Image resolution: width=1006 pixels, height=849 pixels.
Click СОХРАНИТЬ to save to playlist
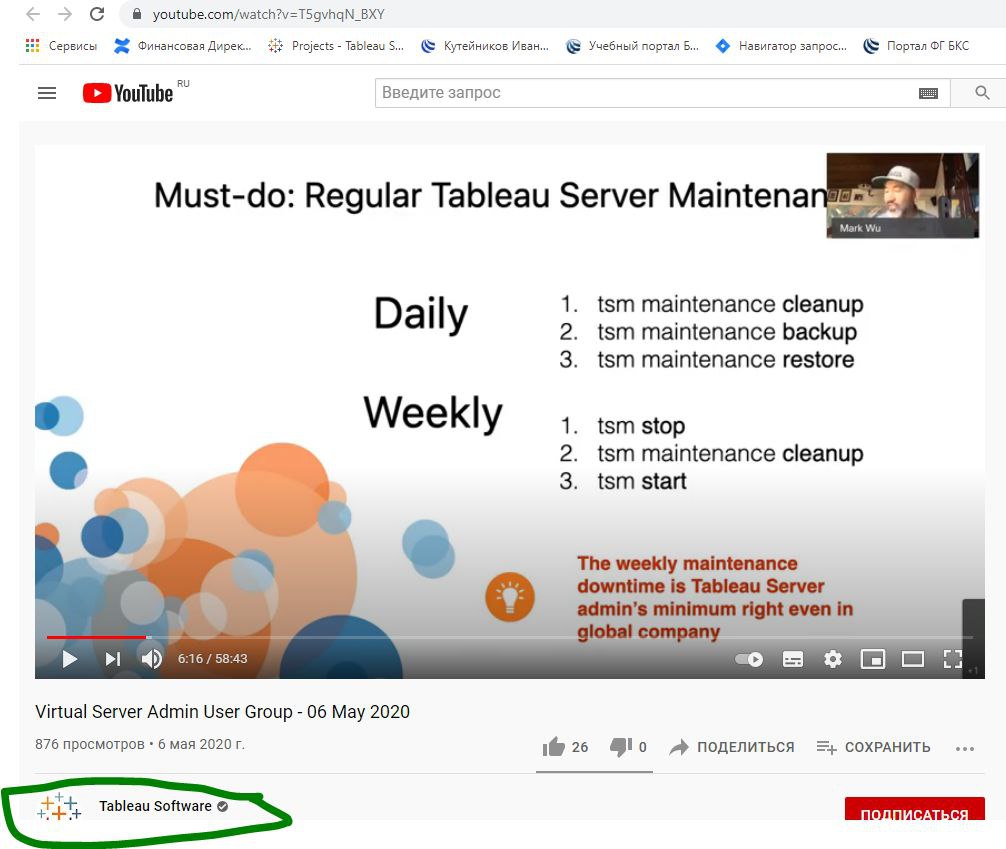pyautogui.click(x=873, y=747)
